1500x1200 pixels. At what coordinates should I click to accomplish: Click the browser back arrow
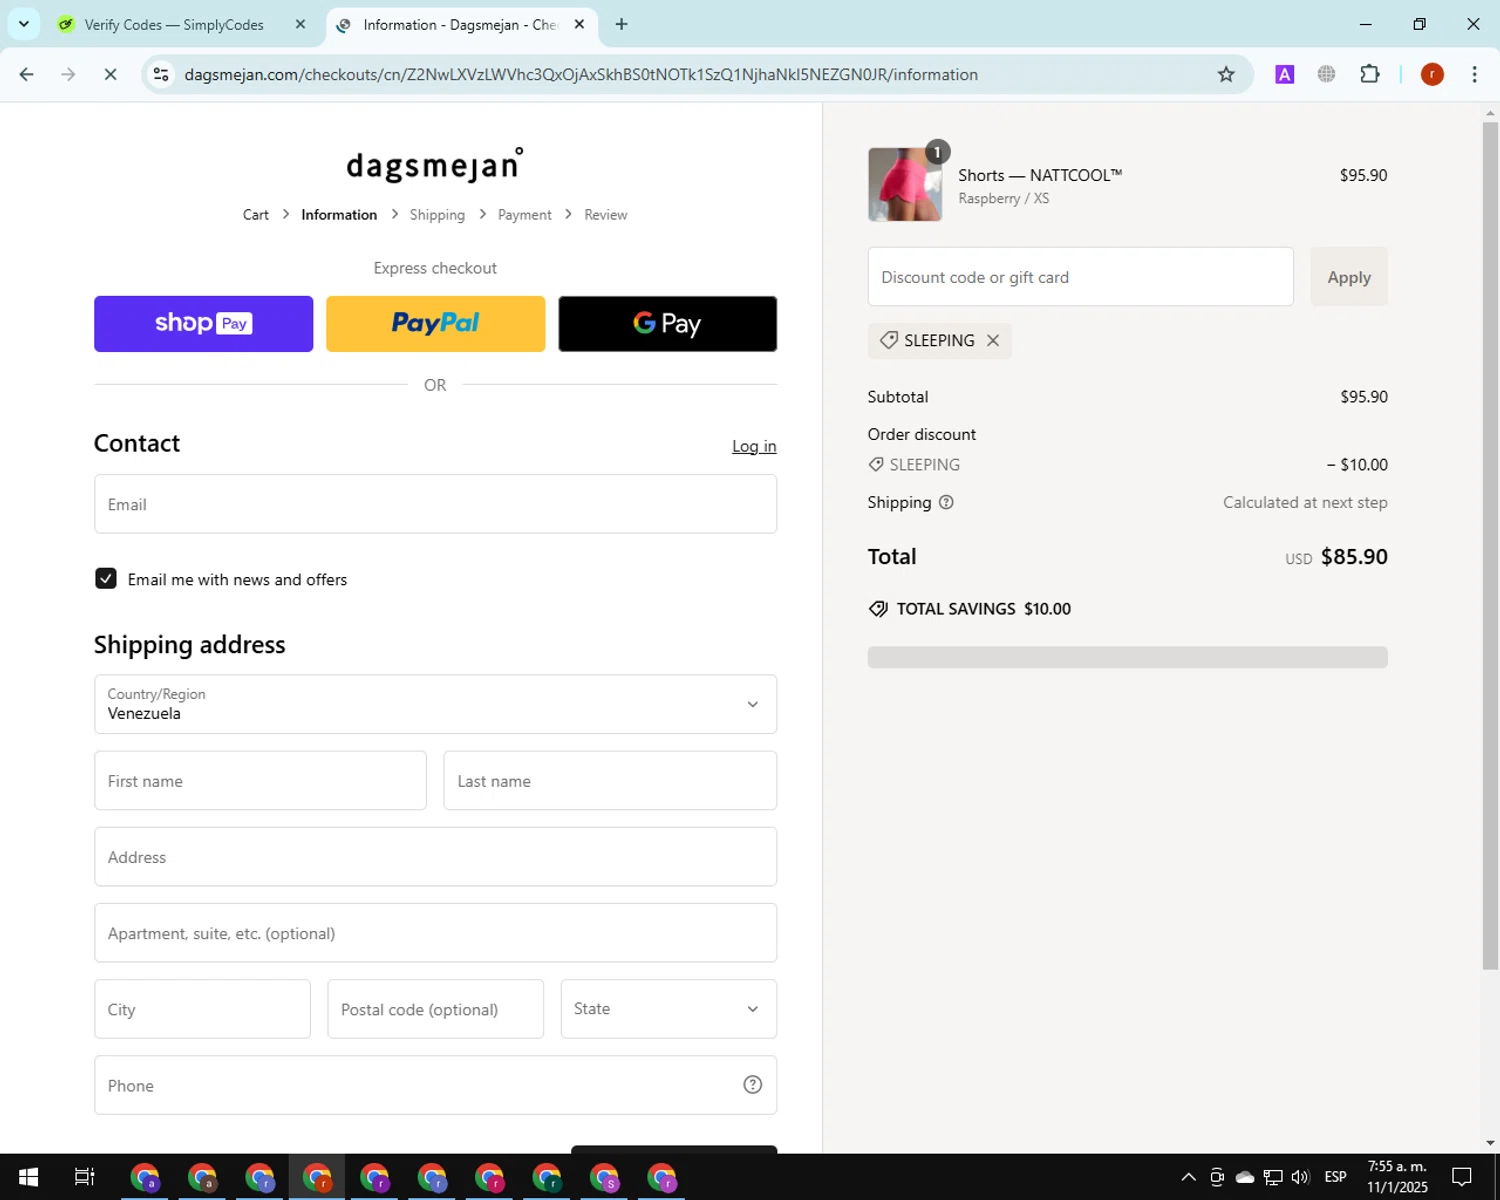(27, 74)
